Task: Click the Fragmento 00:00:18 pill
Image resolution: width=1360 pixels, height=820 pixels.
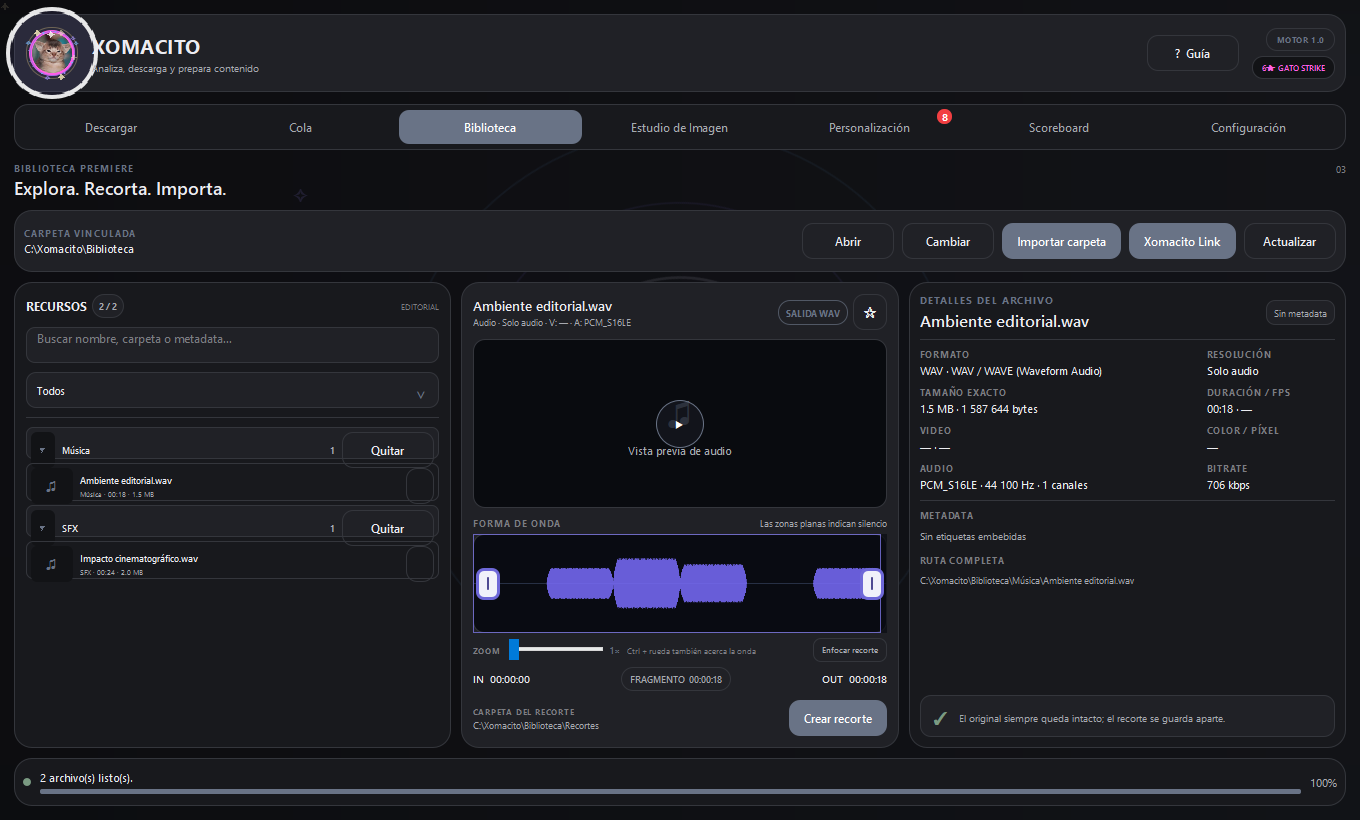Action: pos(676,679)
